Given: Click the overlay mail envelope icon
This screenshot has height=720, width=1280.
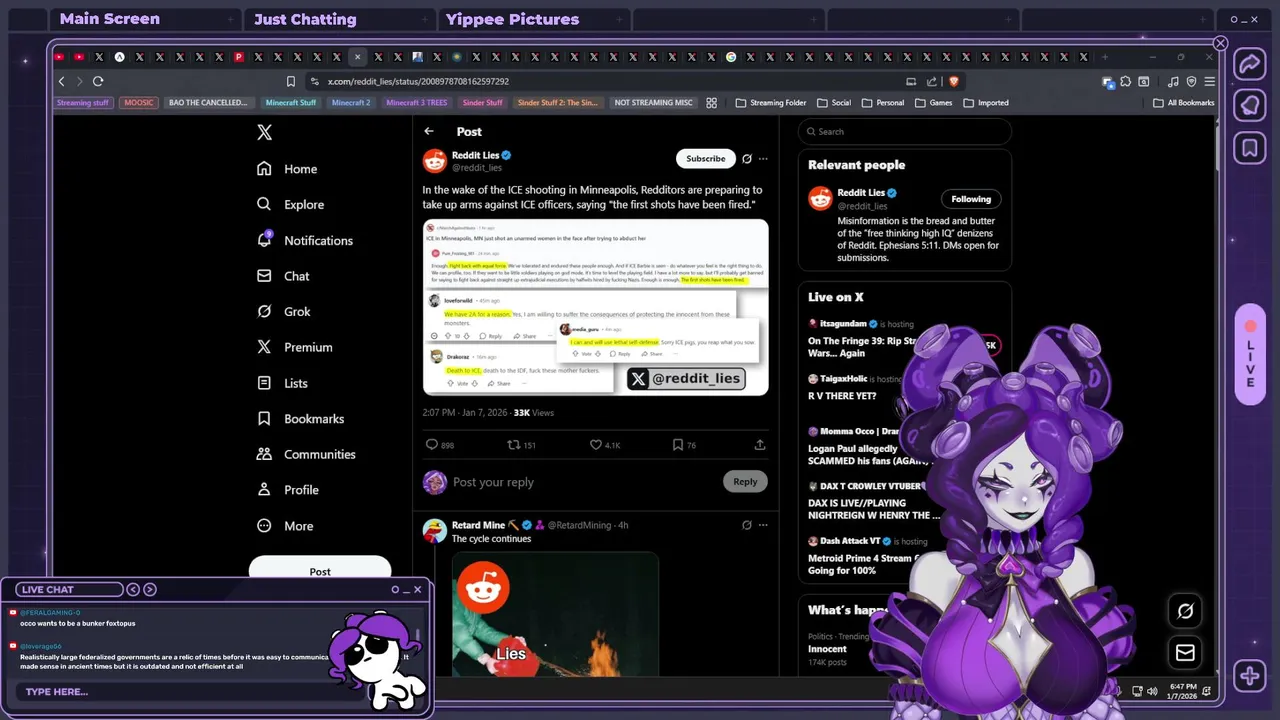Looking at the screenshot, I should (x=1185, y=653).
